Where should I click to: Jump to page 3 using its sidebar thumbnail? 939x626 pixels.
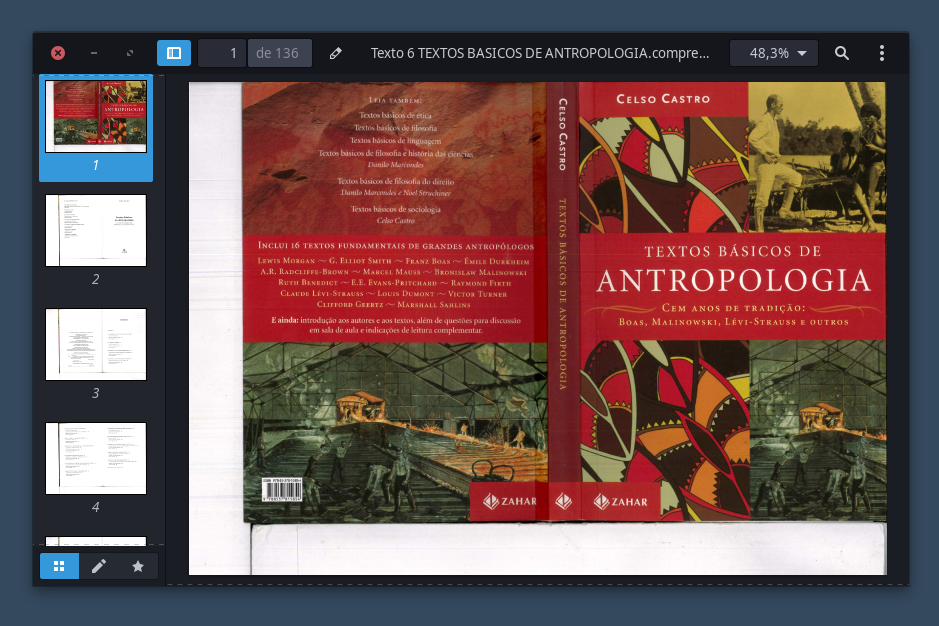pyautogui.click(x=95, y=344)
